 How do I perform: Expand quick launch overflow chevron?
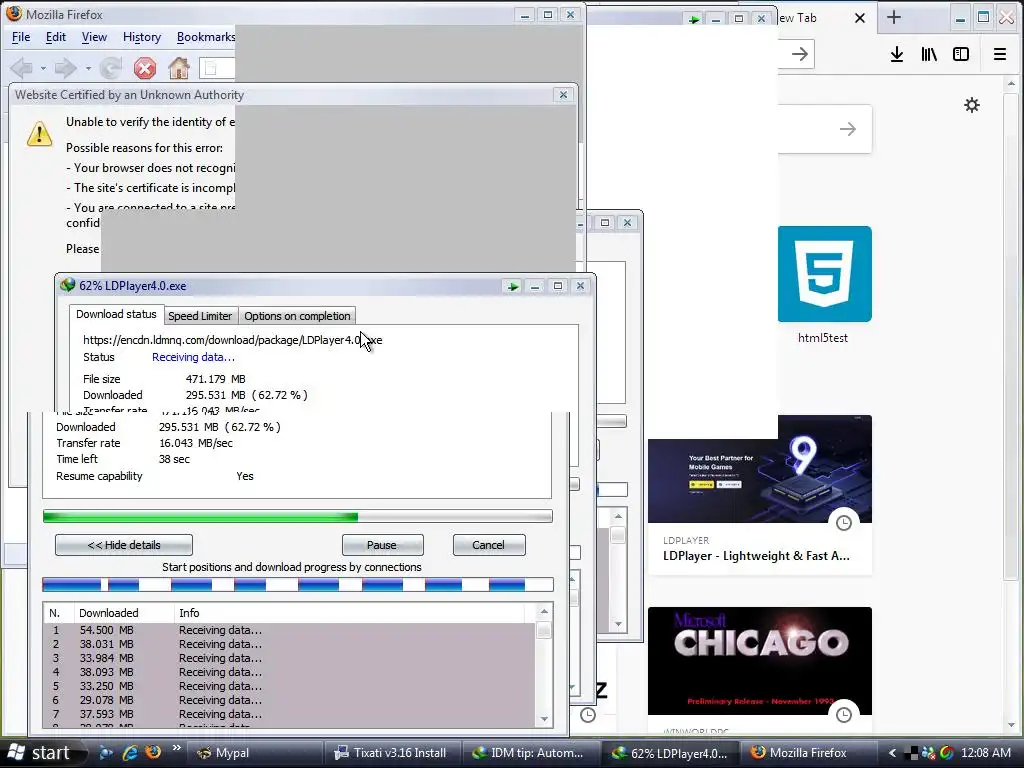click(176, 748)
